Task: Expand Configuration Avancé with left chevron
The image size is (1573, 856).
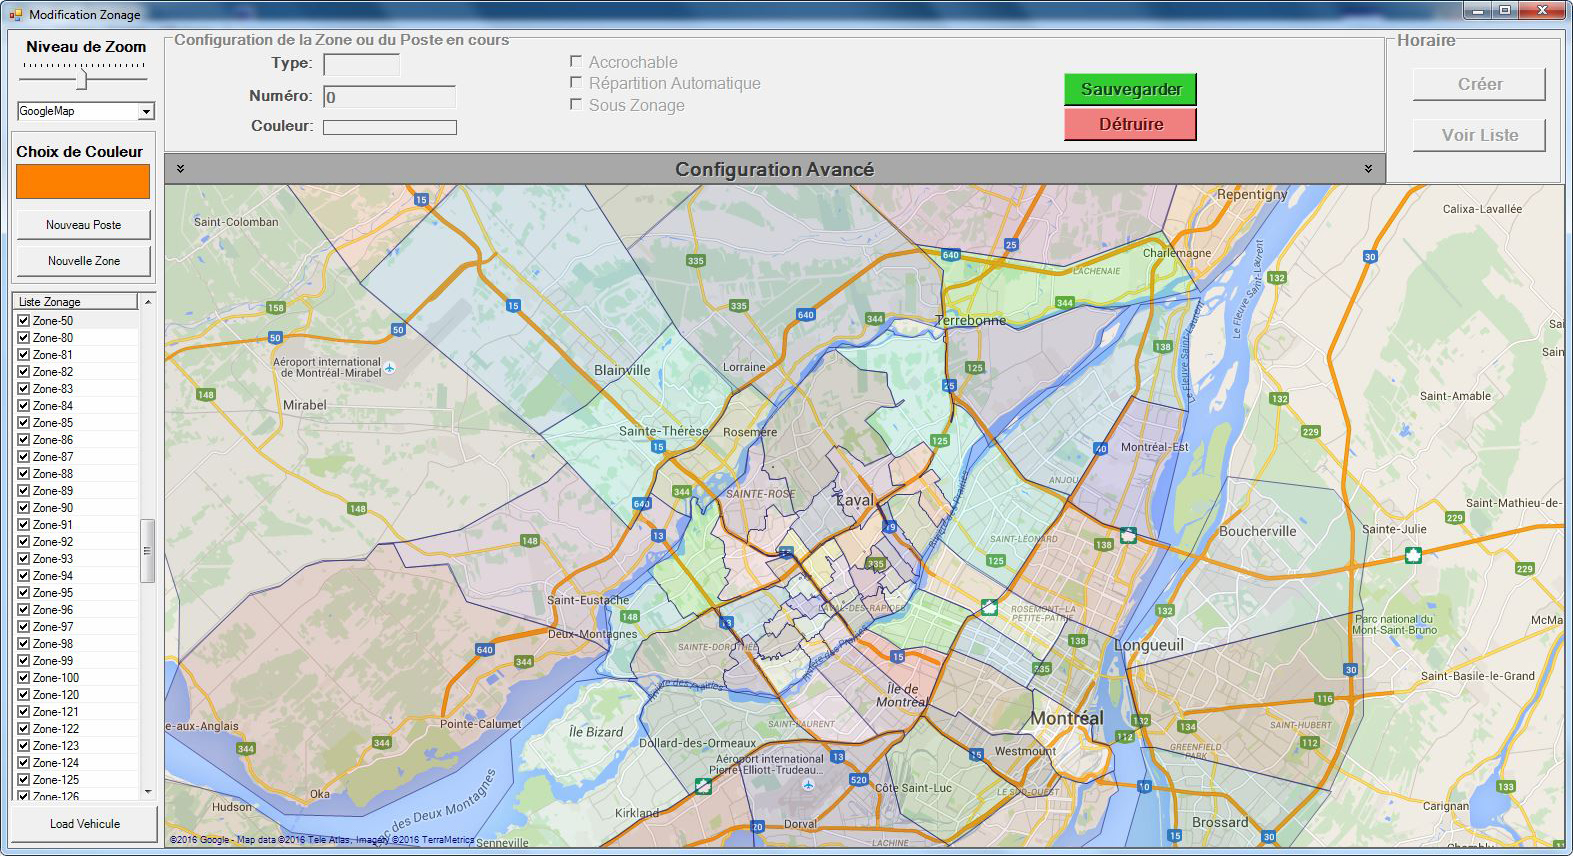Action: point(180,169)
